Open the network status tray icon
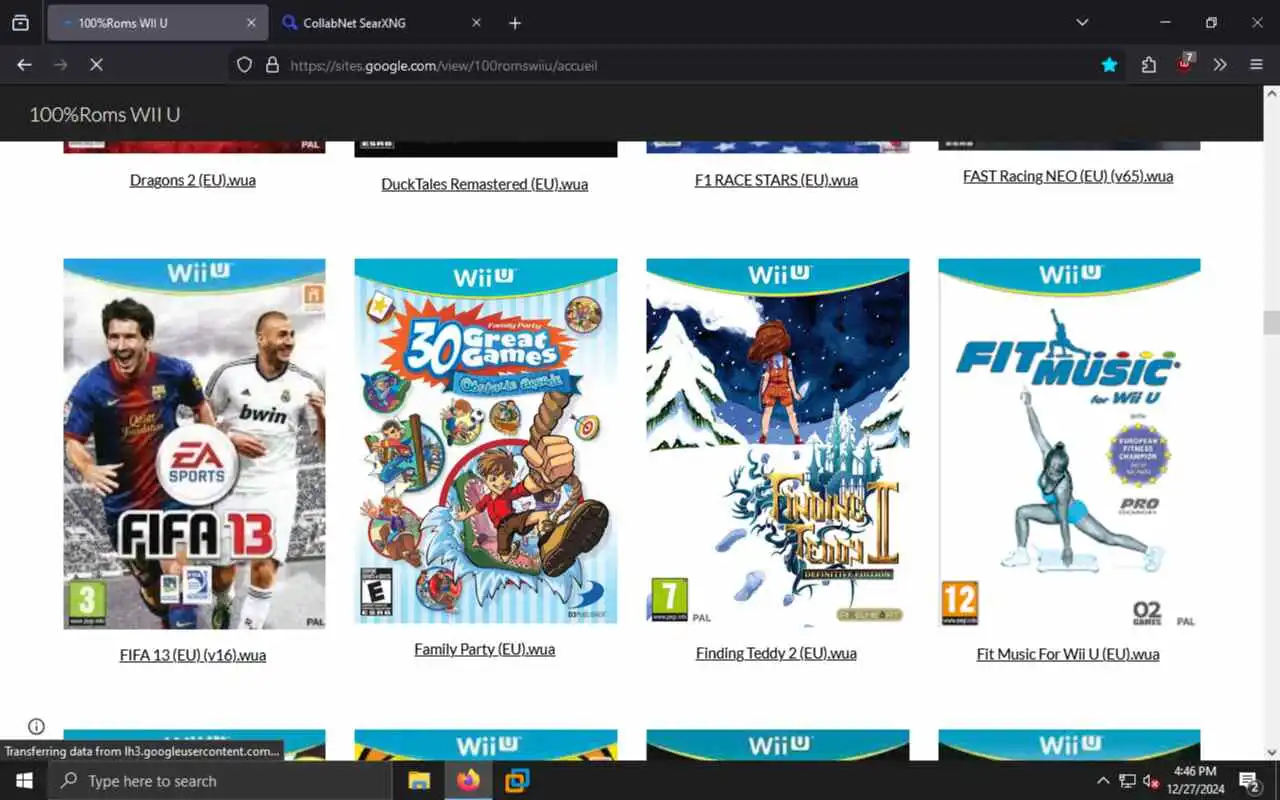Viewport: 1280px width, 800px height. pyautogui.click(x=1127, y=781)
